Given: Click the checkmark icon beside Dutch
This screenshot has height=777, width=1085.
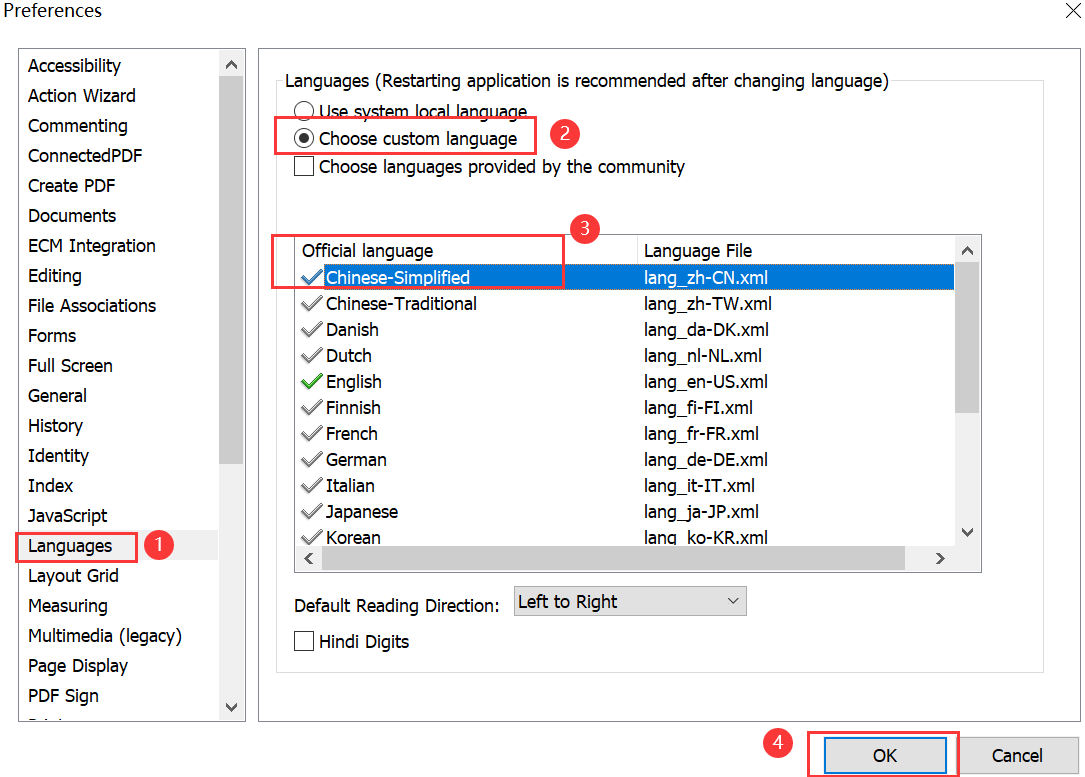Looking at the screenshot, I should pos(312,356).
